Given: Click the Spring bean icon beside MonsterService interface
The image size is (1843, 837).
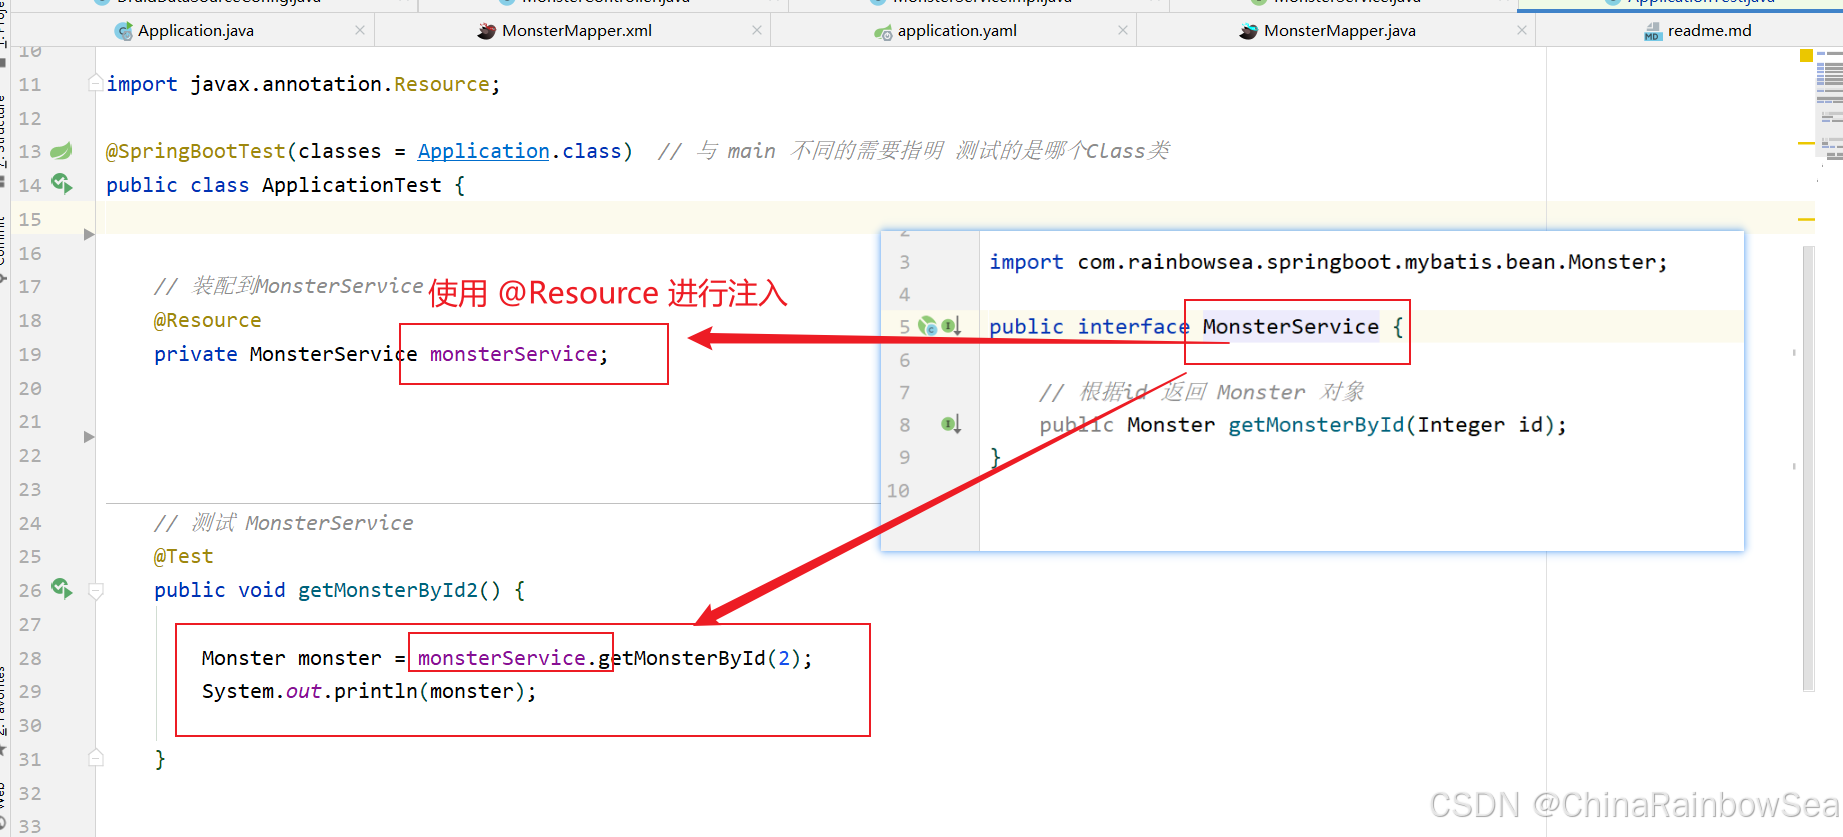Looking at the screenshot, I should pyautogui.click(x=927, y=325).
